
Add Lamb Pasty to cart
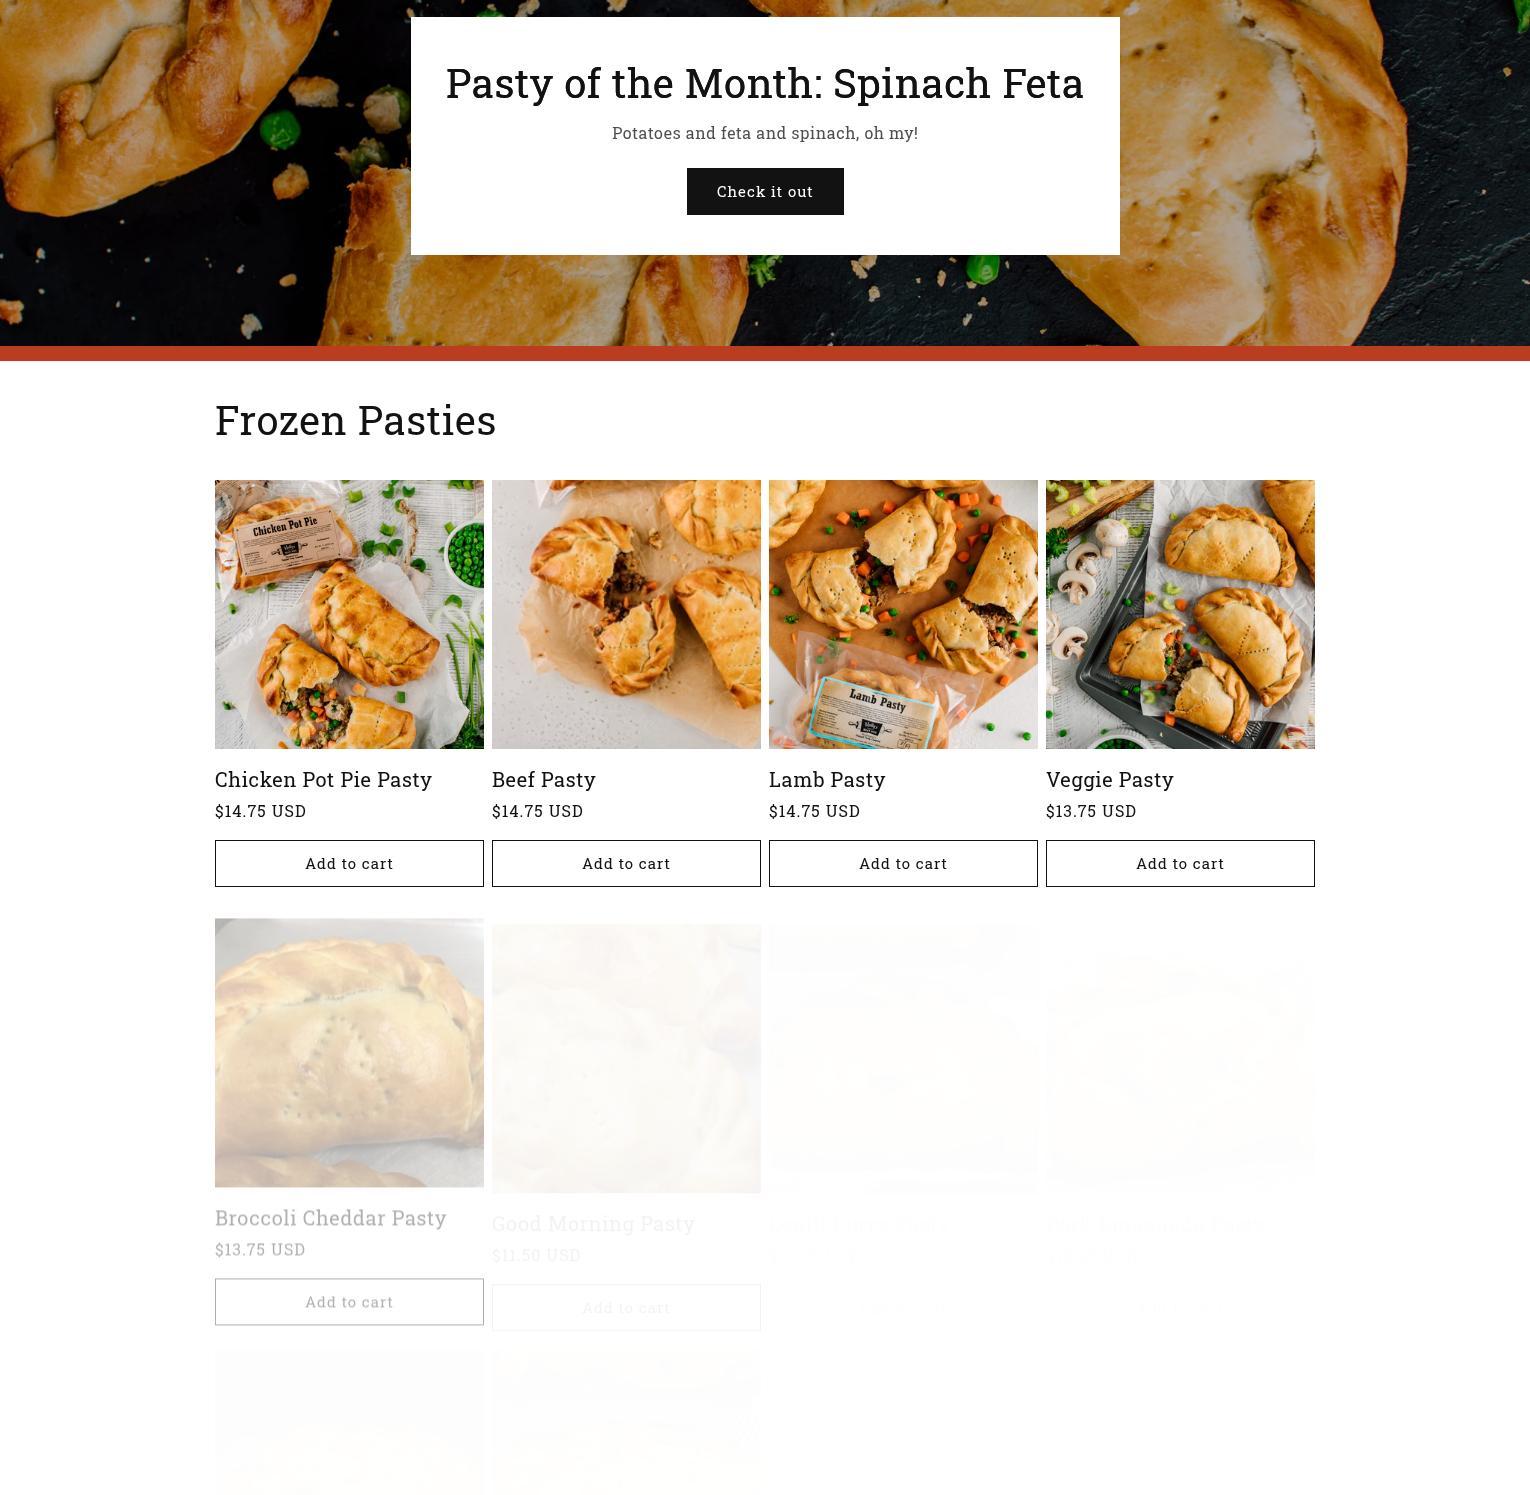(x=903, y=863)
